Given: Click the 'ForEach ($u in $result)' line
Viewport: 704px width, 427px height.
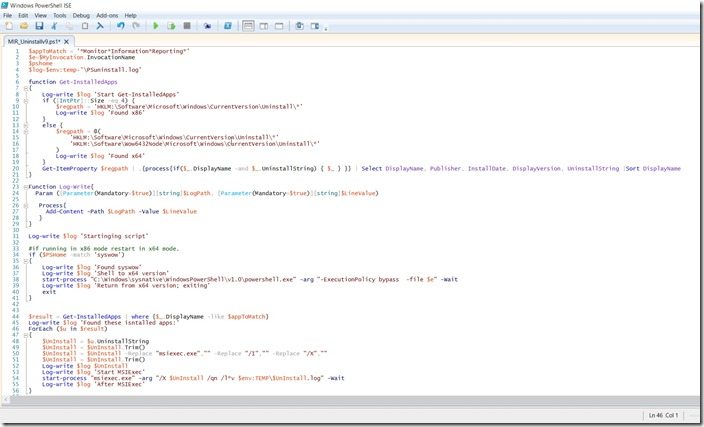Looking at the screenshot, I should coord(68,329).
